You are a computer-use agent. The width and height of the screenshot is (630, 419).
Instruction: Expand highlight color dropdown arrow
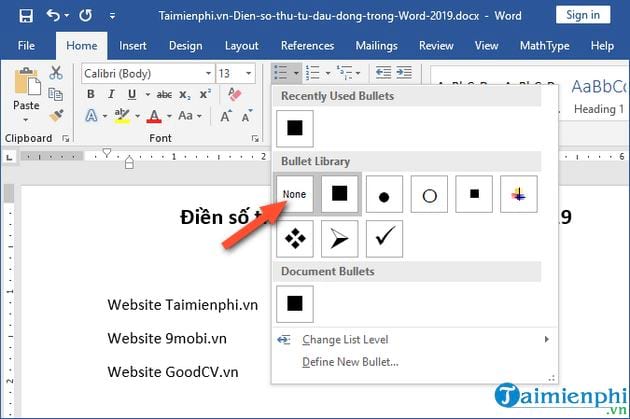(x=137, y=117)
